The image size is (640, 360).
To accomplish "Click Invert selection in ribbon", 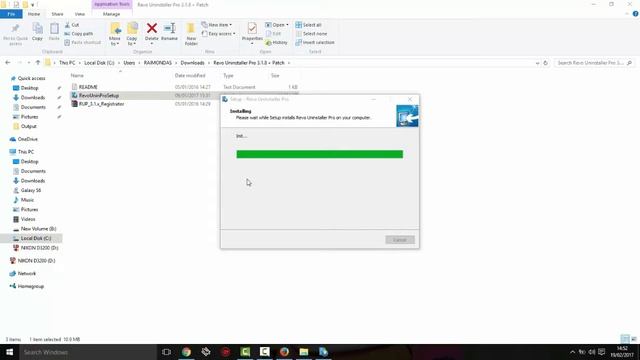I will 315,42.
